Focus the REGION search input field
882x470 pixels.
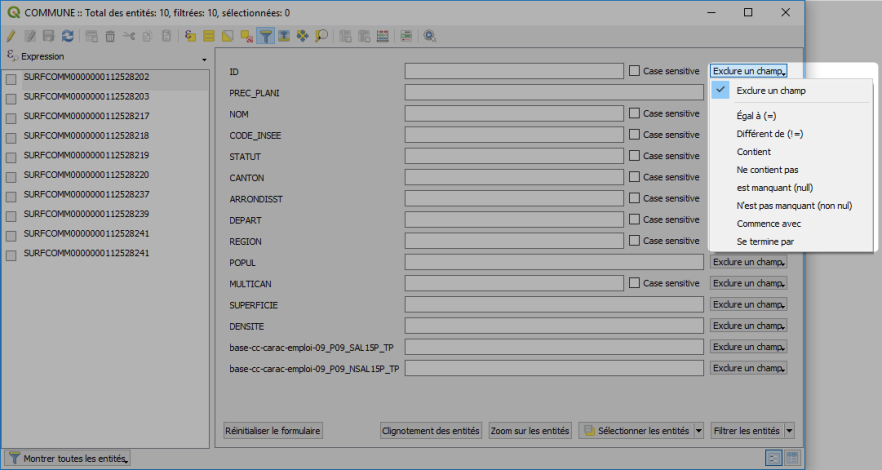point(514,241)
